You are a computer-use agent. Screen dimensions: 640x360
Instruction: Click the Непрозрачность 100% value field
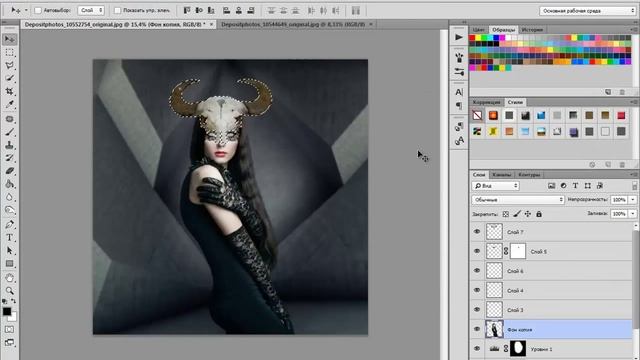(x=619, y=200)
